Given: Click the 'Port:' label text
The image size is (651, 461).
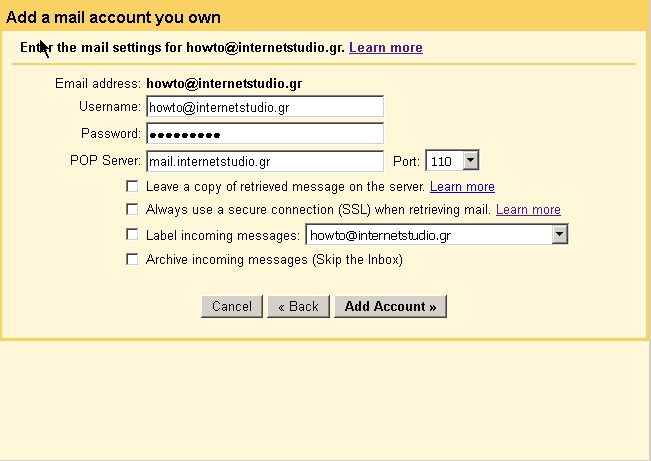Looking at the screenshot, I should [x=407, y=161].
